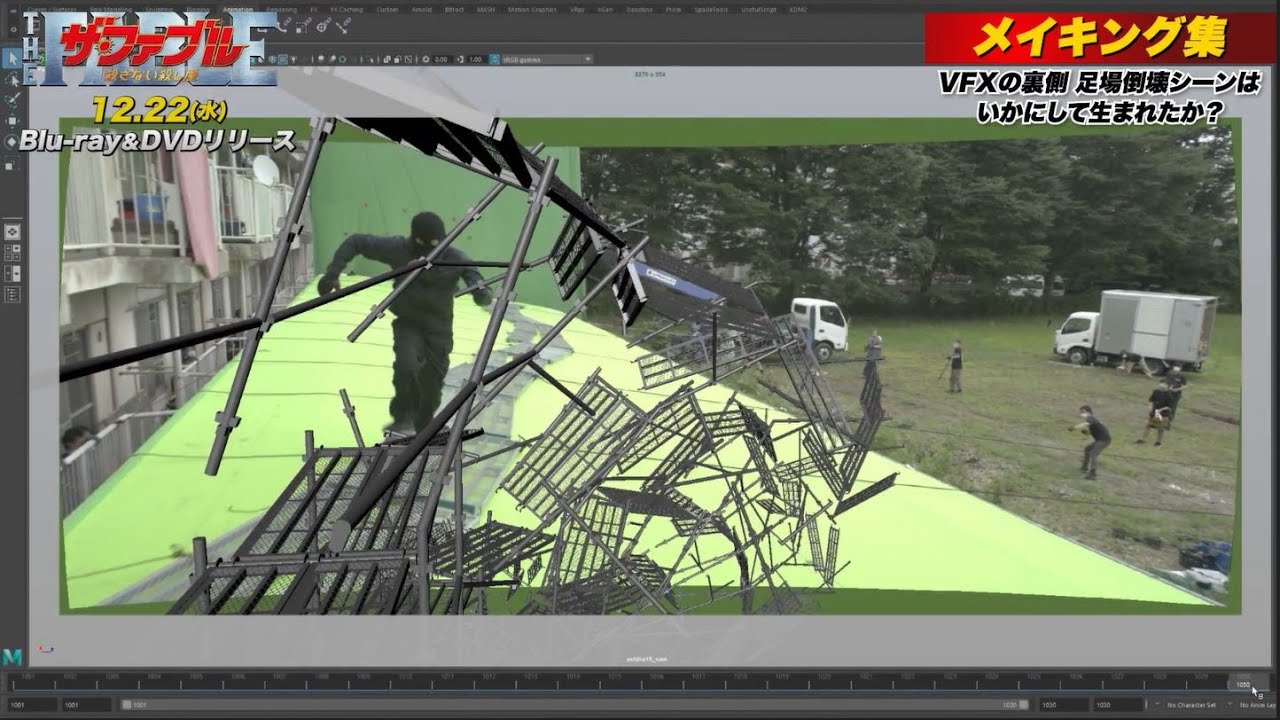This screenshot has height=720, width=1280.
Task: Pick the Rotate tool in toolbox
Action: click(13, 142)
